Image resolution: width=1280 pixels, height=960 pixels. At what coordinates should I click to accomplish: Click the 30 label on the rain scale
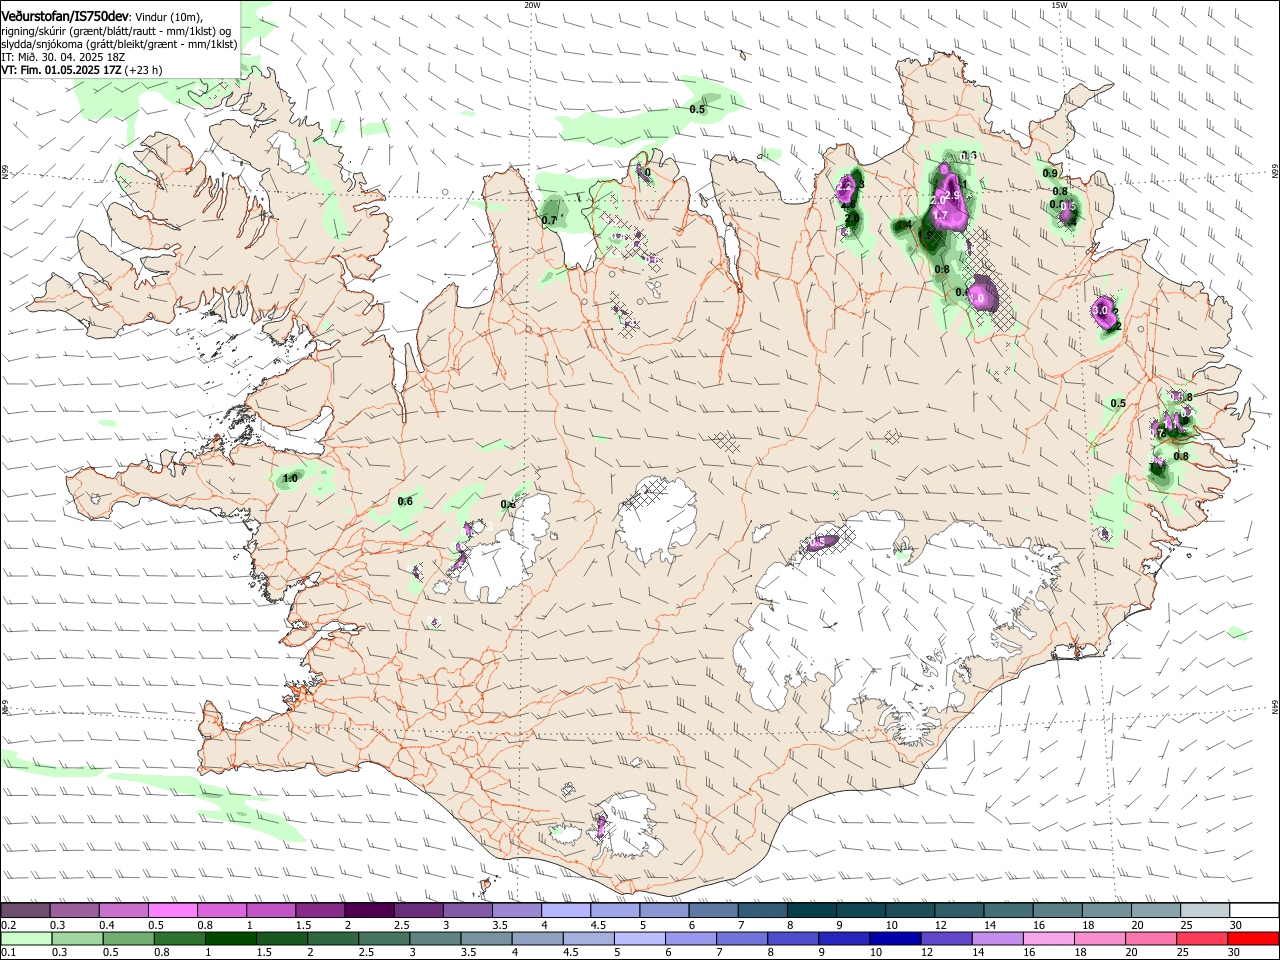pos(1235,952)
